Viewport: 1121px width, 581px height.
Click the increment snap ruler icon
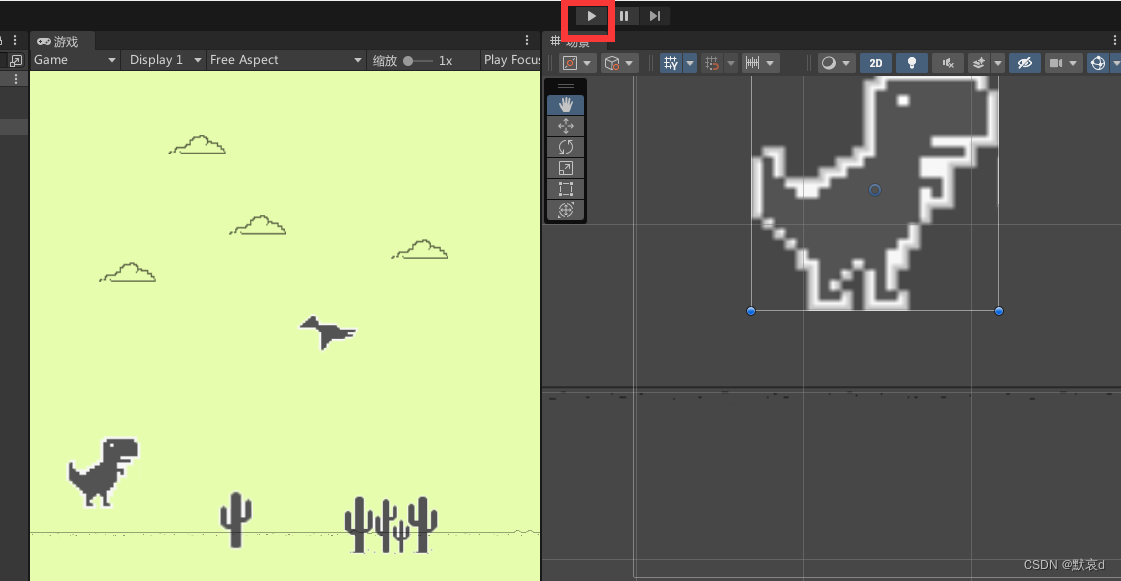(x=752, y=63)
